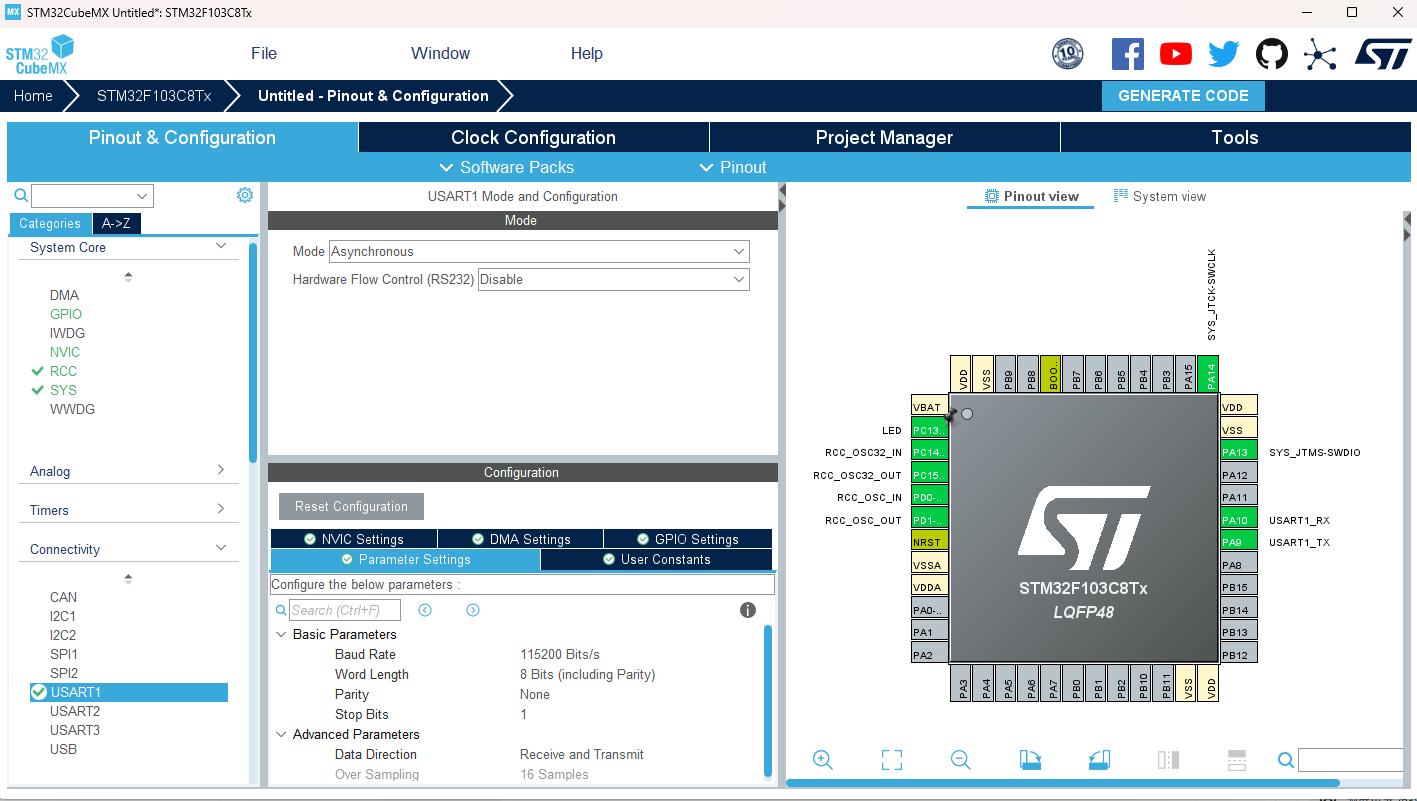The width and height of the screenshot is (1417, 801).
Task: Click the pin search magnifier icon
Action: click(x=1286, y=761)
